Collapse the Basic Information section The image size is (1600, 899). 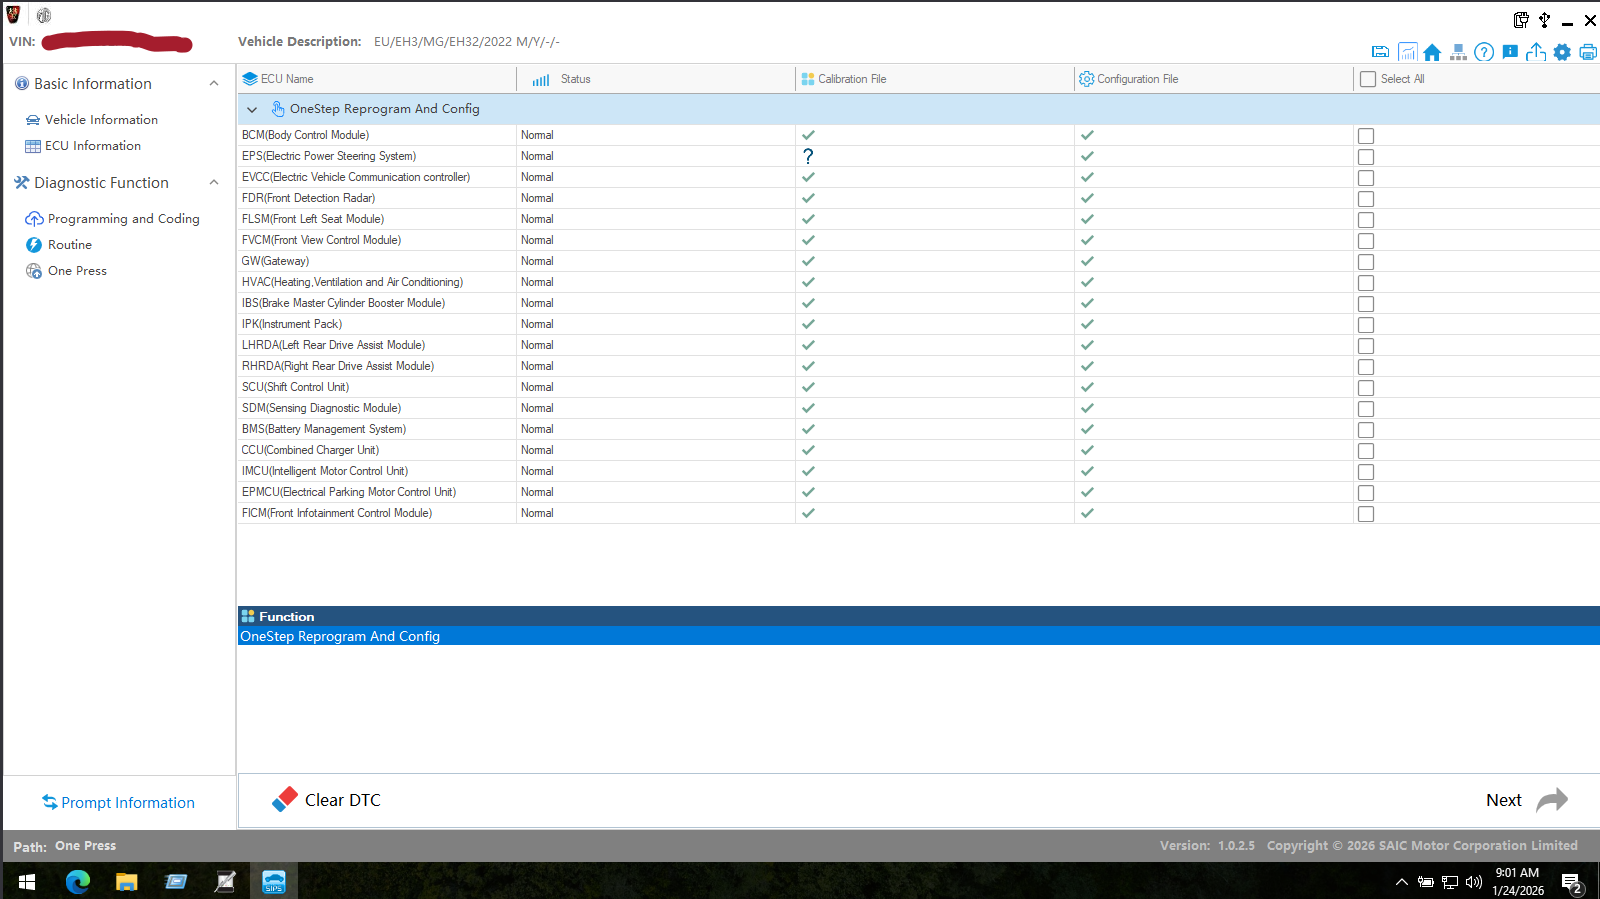coord(214,84)
